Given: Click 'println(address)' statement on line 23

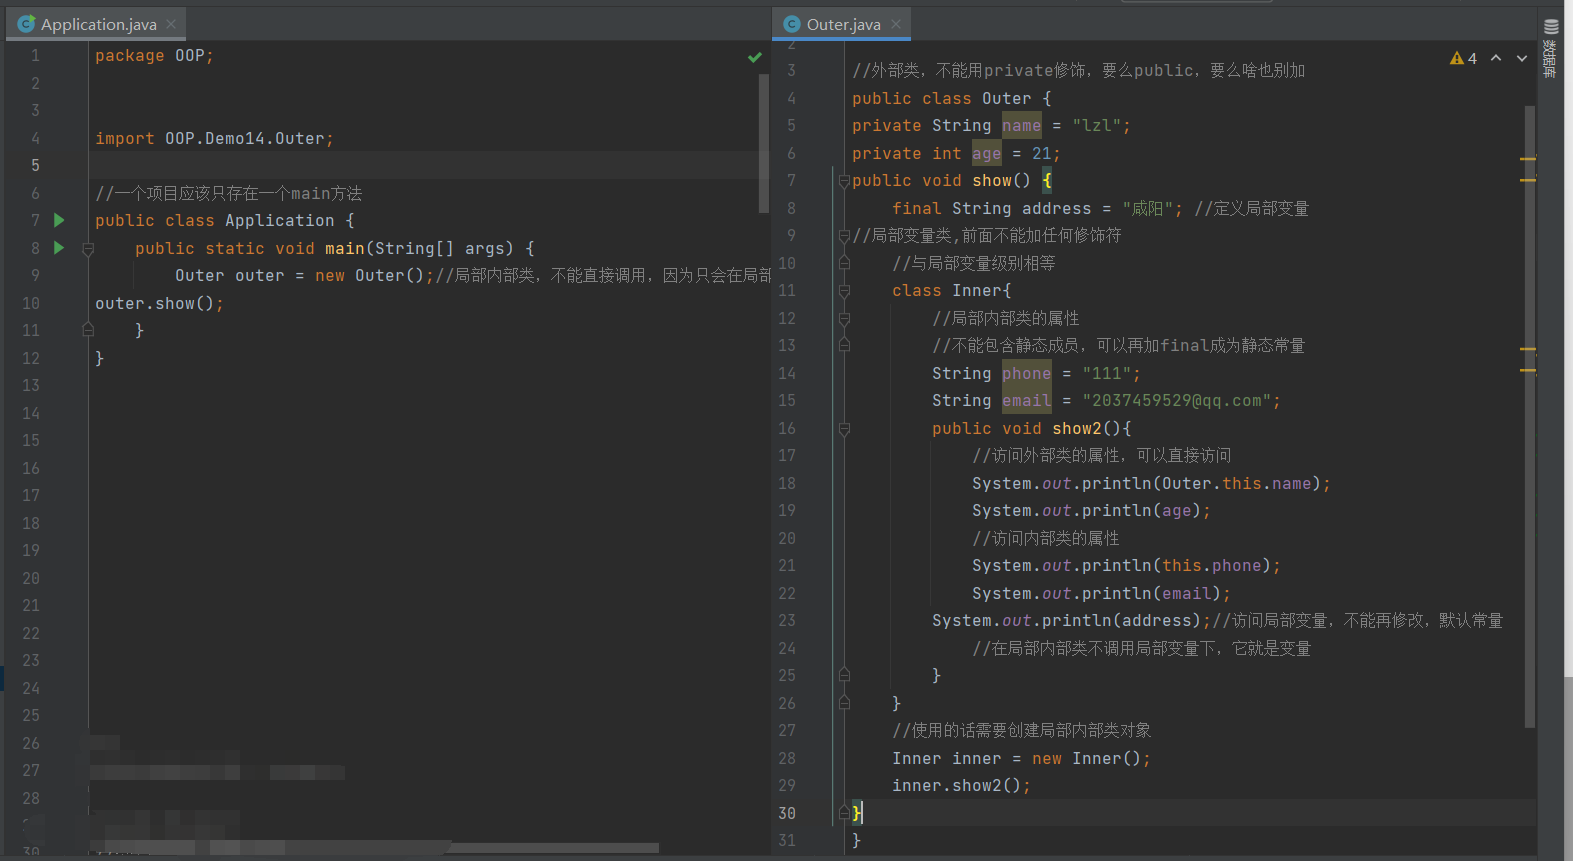Looking at the screenshot, I should [1071, 620].
